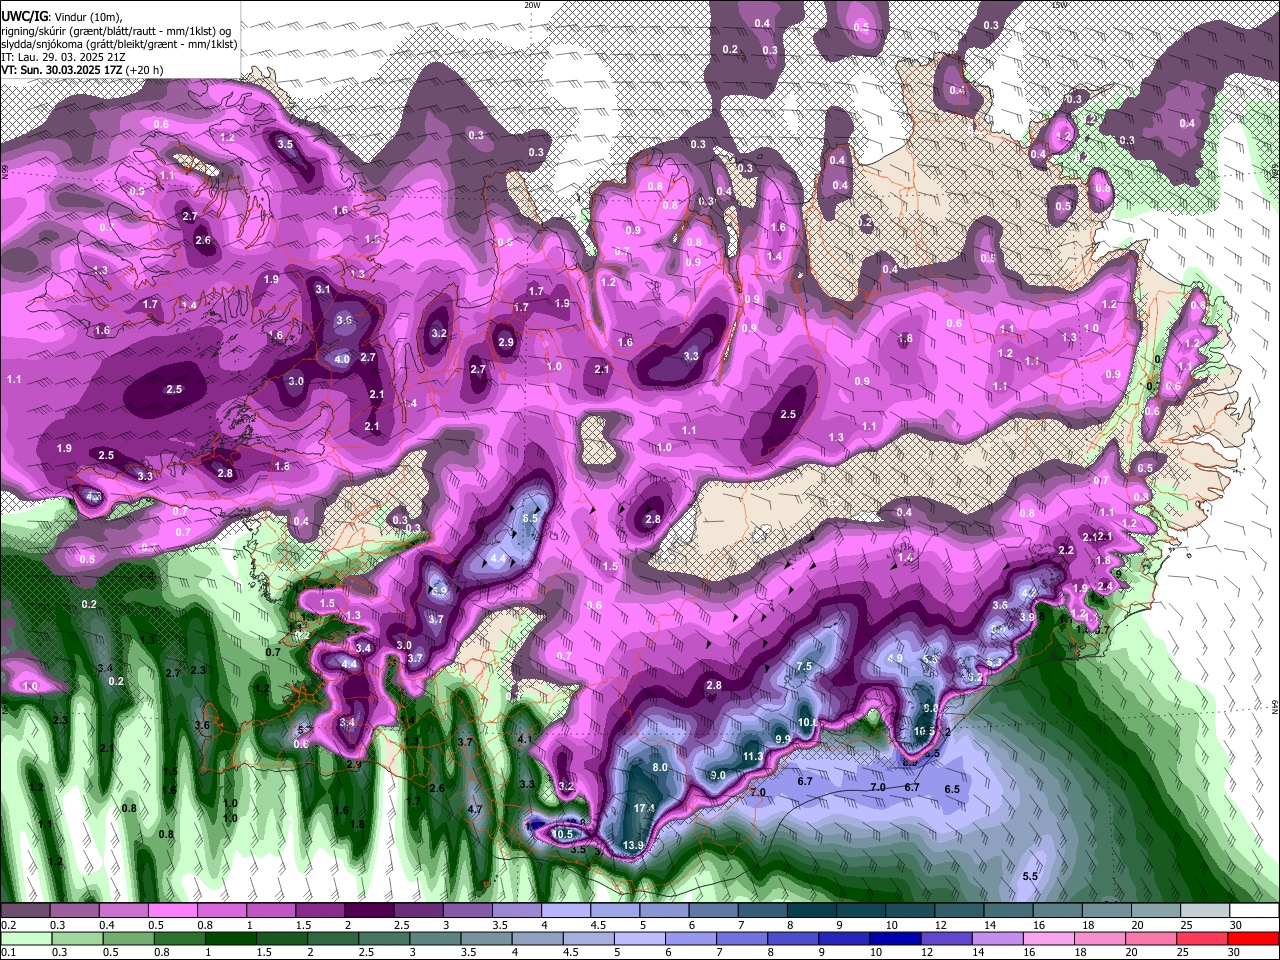Click upper-scale lavender swatch between 4 and 4.5
The image size is (1280, 960).
[x=566, y=911]
